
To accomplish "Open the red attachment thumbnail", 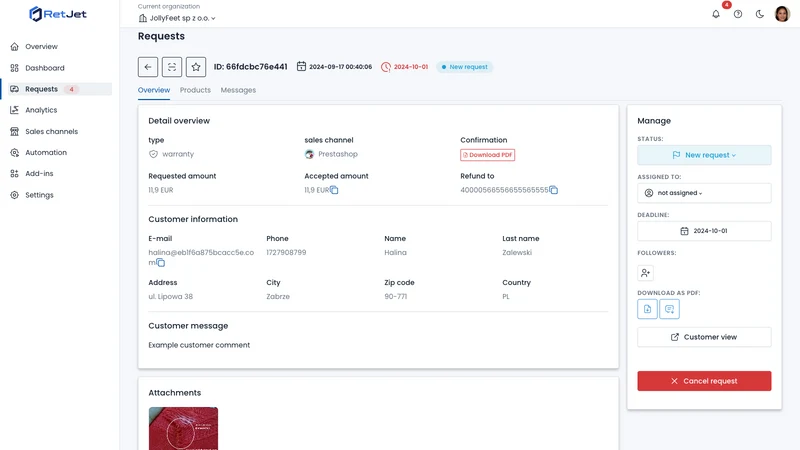I will (x=183, y=429).
